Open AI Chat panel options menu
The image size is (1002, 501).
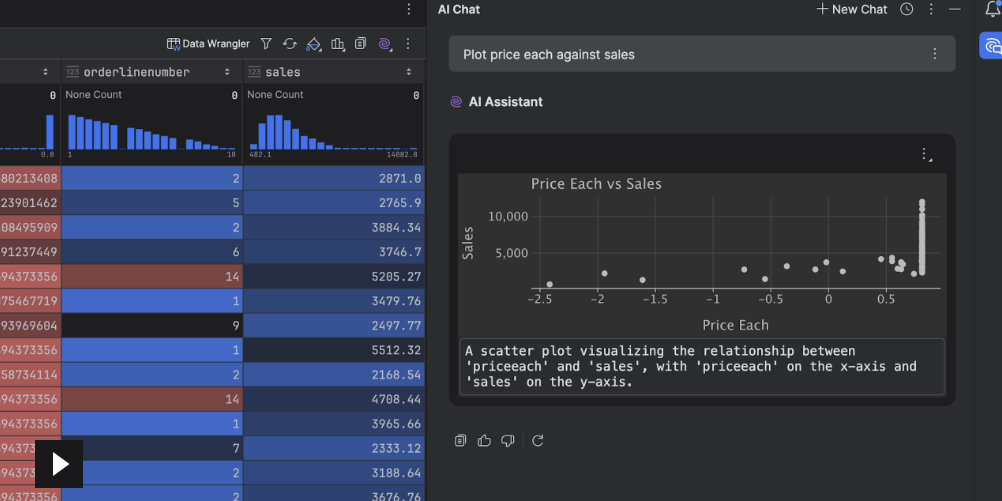coord(931,9)
